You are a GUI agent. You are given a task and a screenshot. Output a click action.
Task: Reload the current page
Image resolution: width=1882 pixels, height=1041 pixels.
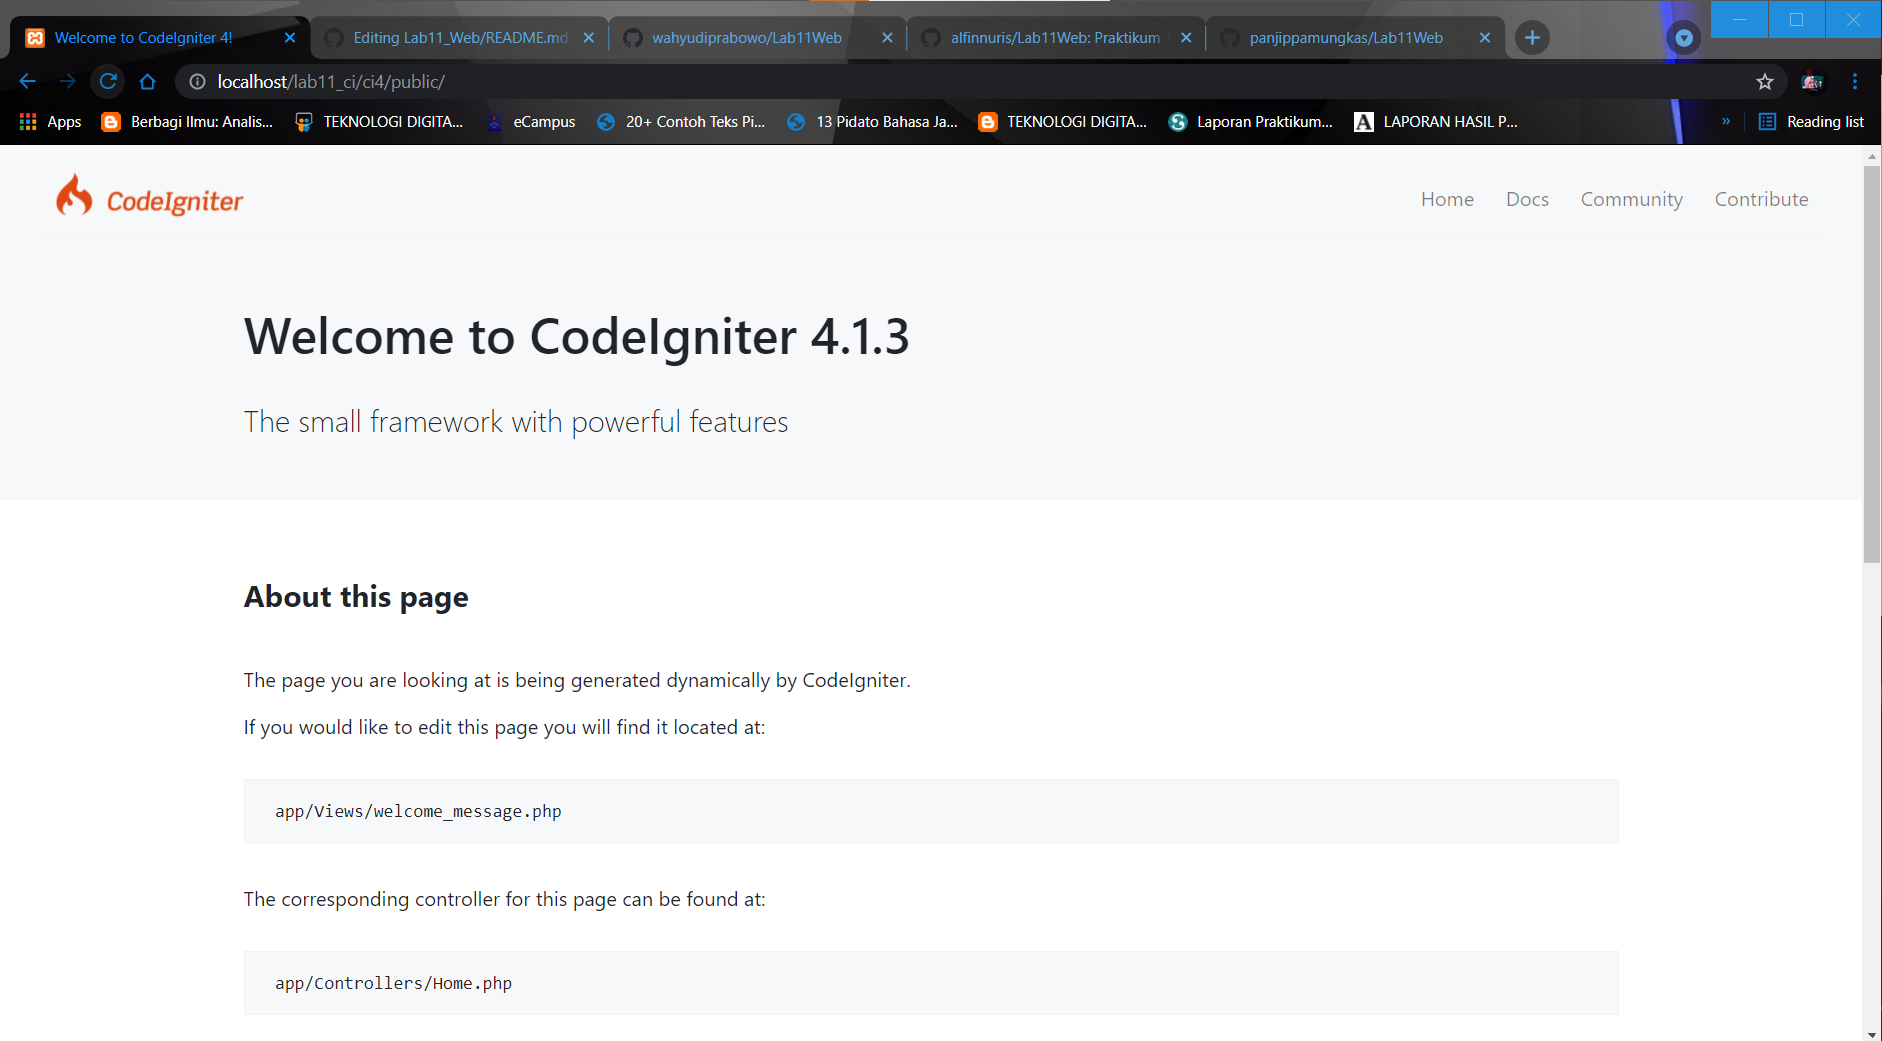click(108, 81)
